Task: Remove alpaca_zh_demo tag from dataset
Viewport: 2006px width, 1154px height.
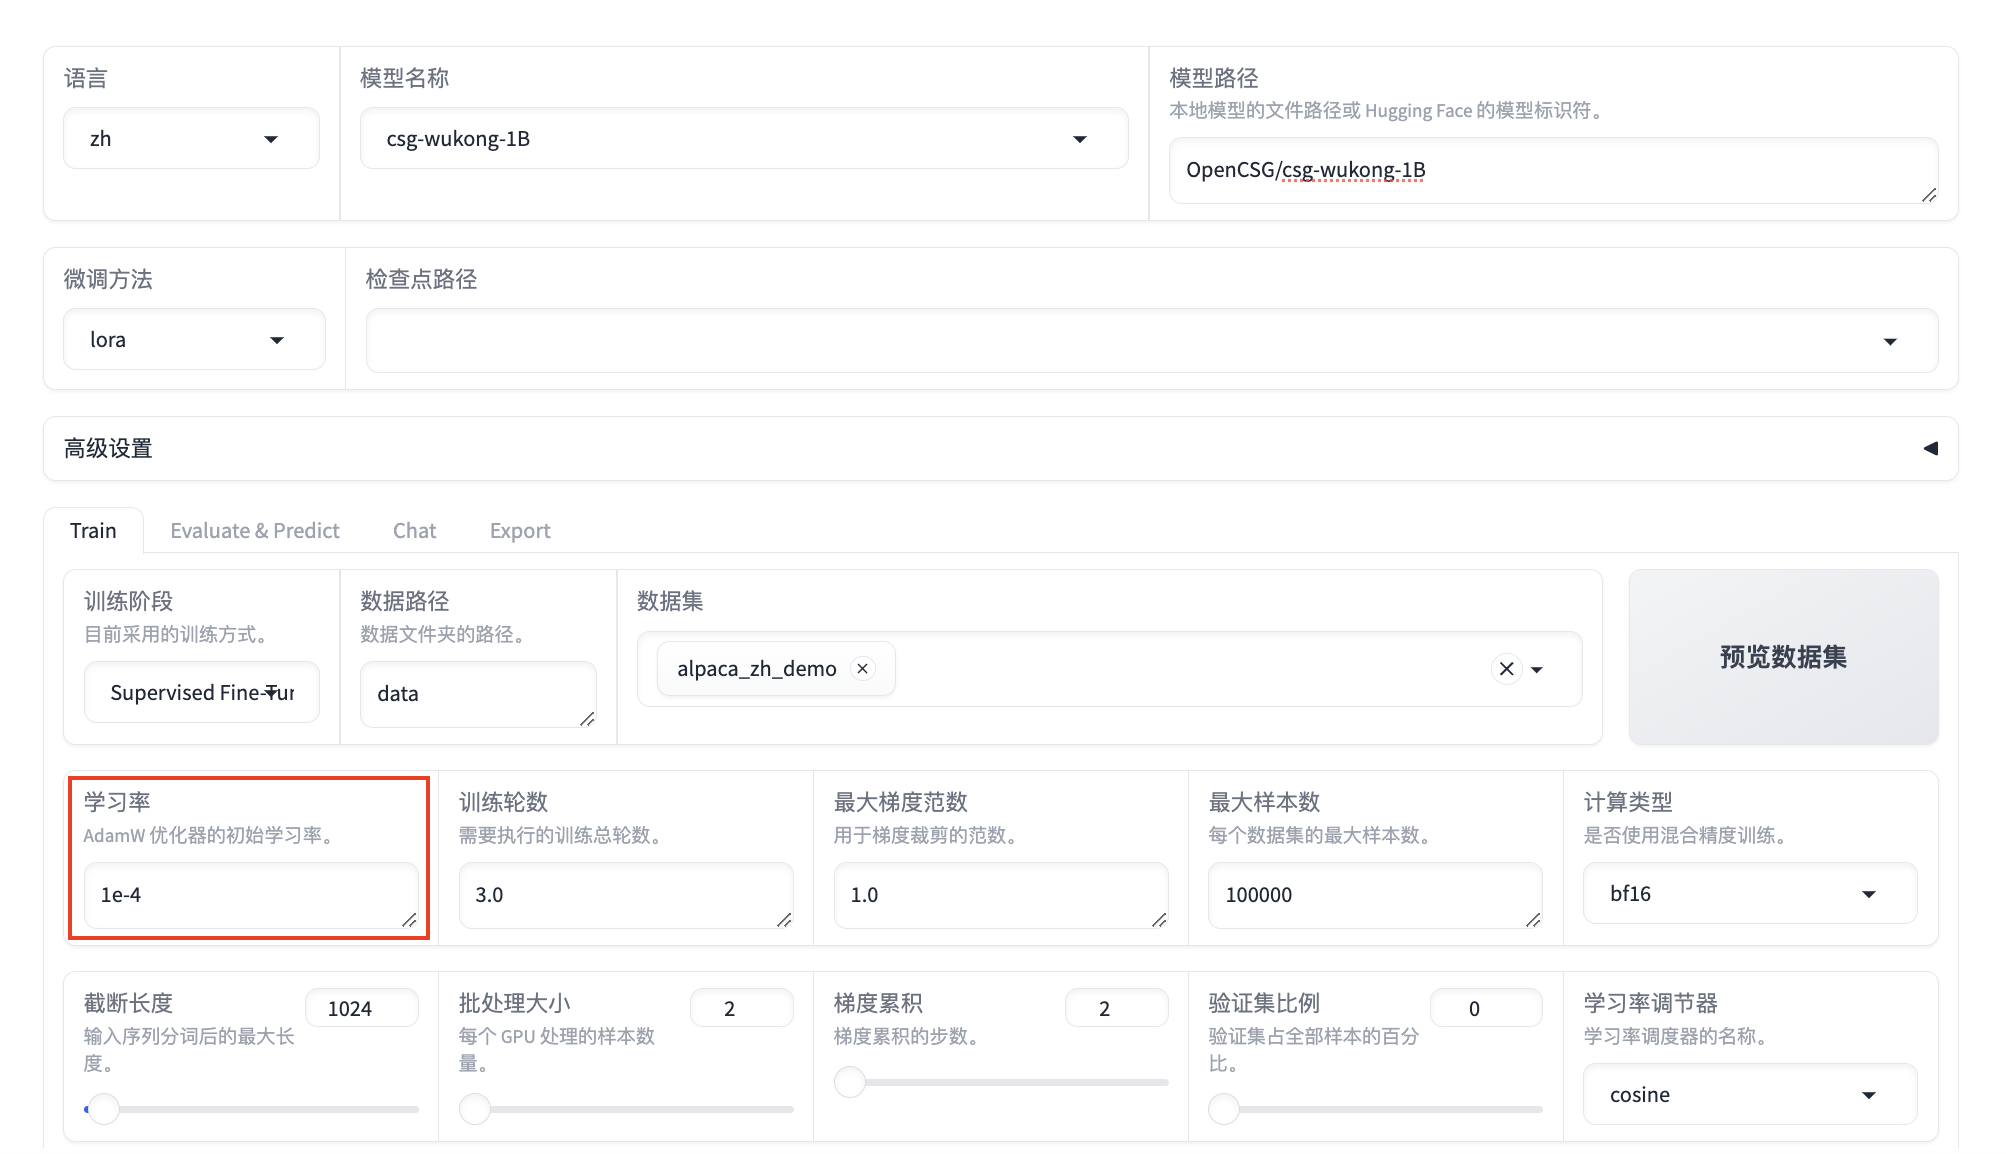Action: point(862,668)
